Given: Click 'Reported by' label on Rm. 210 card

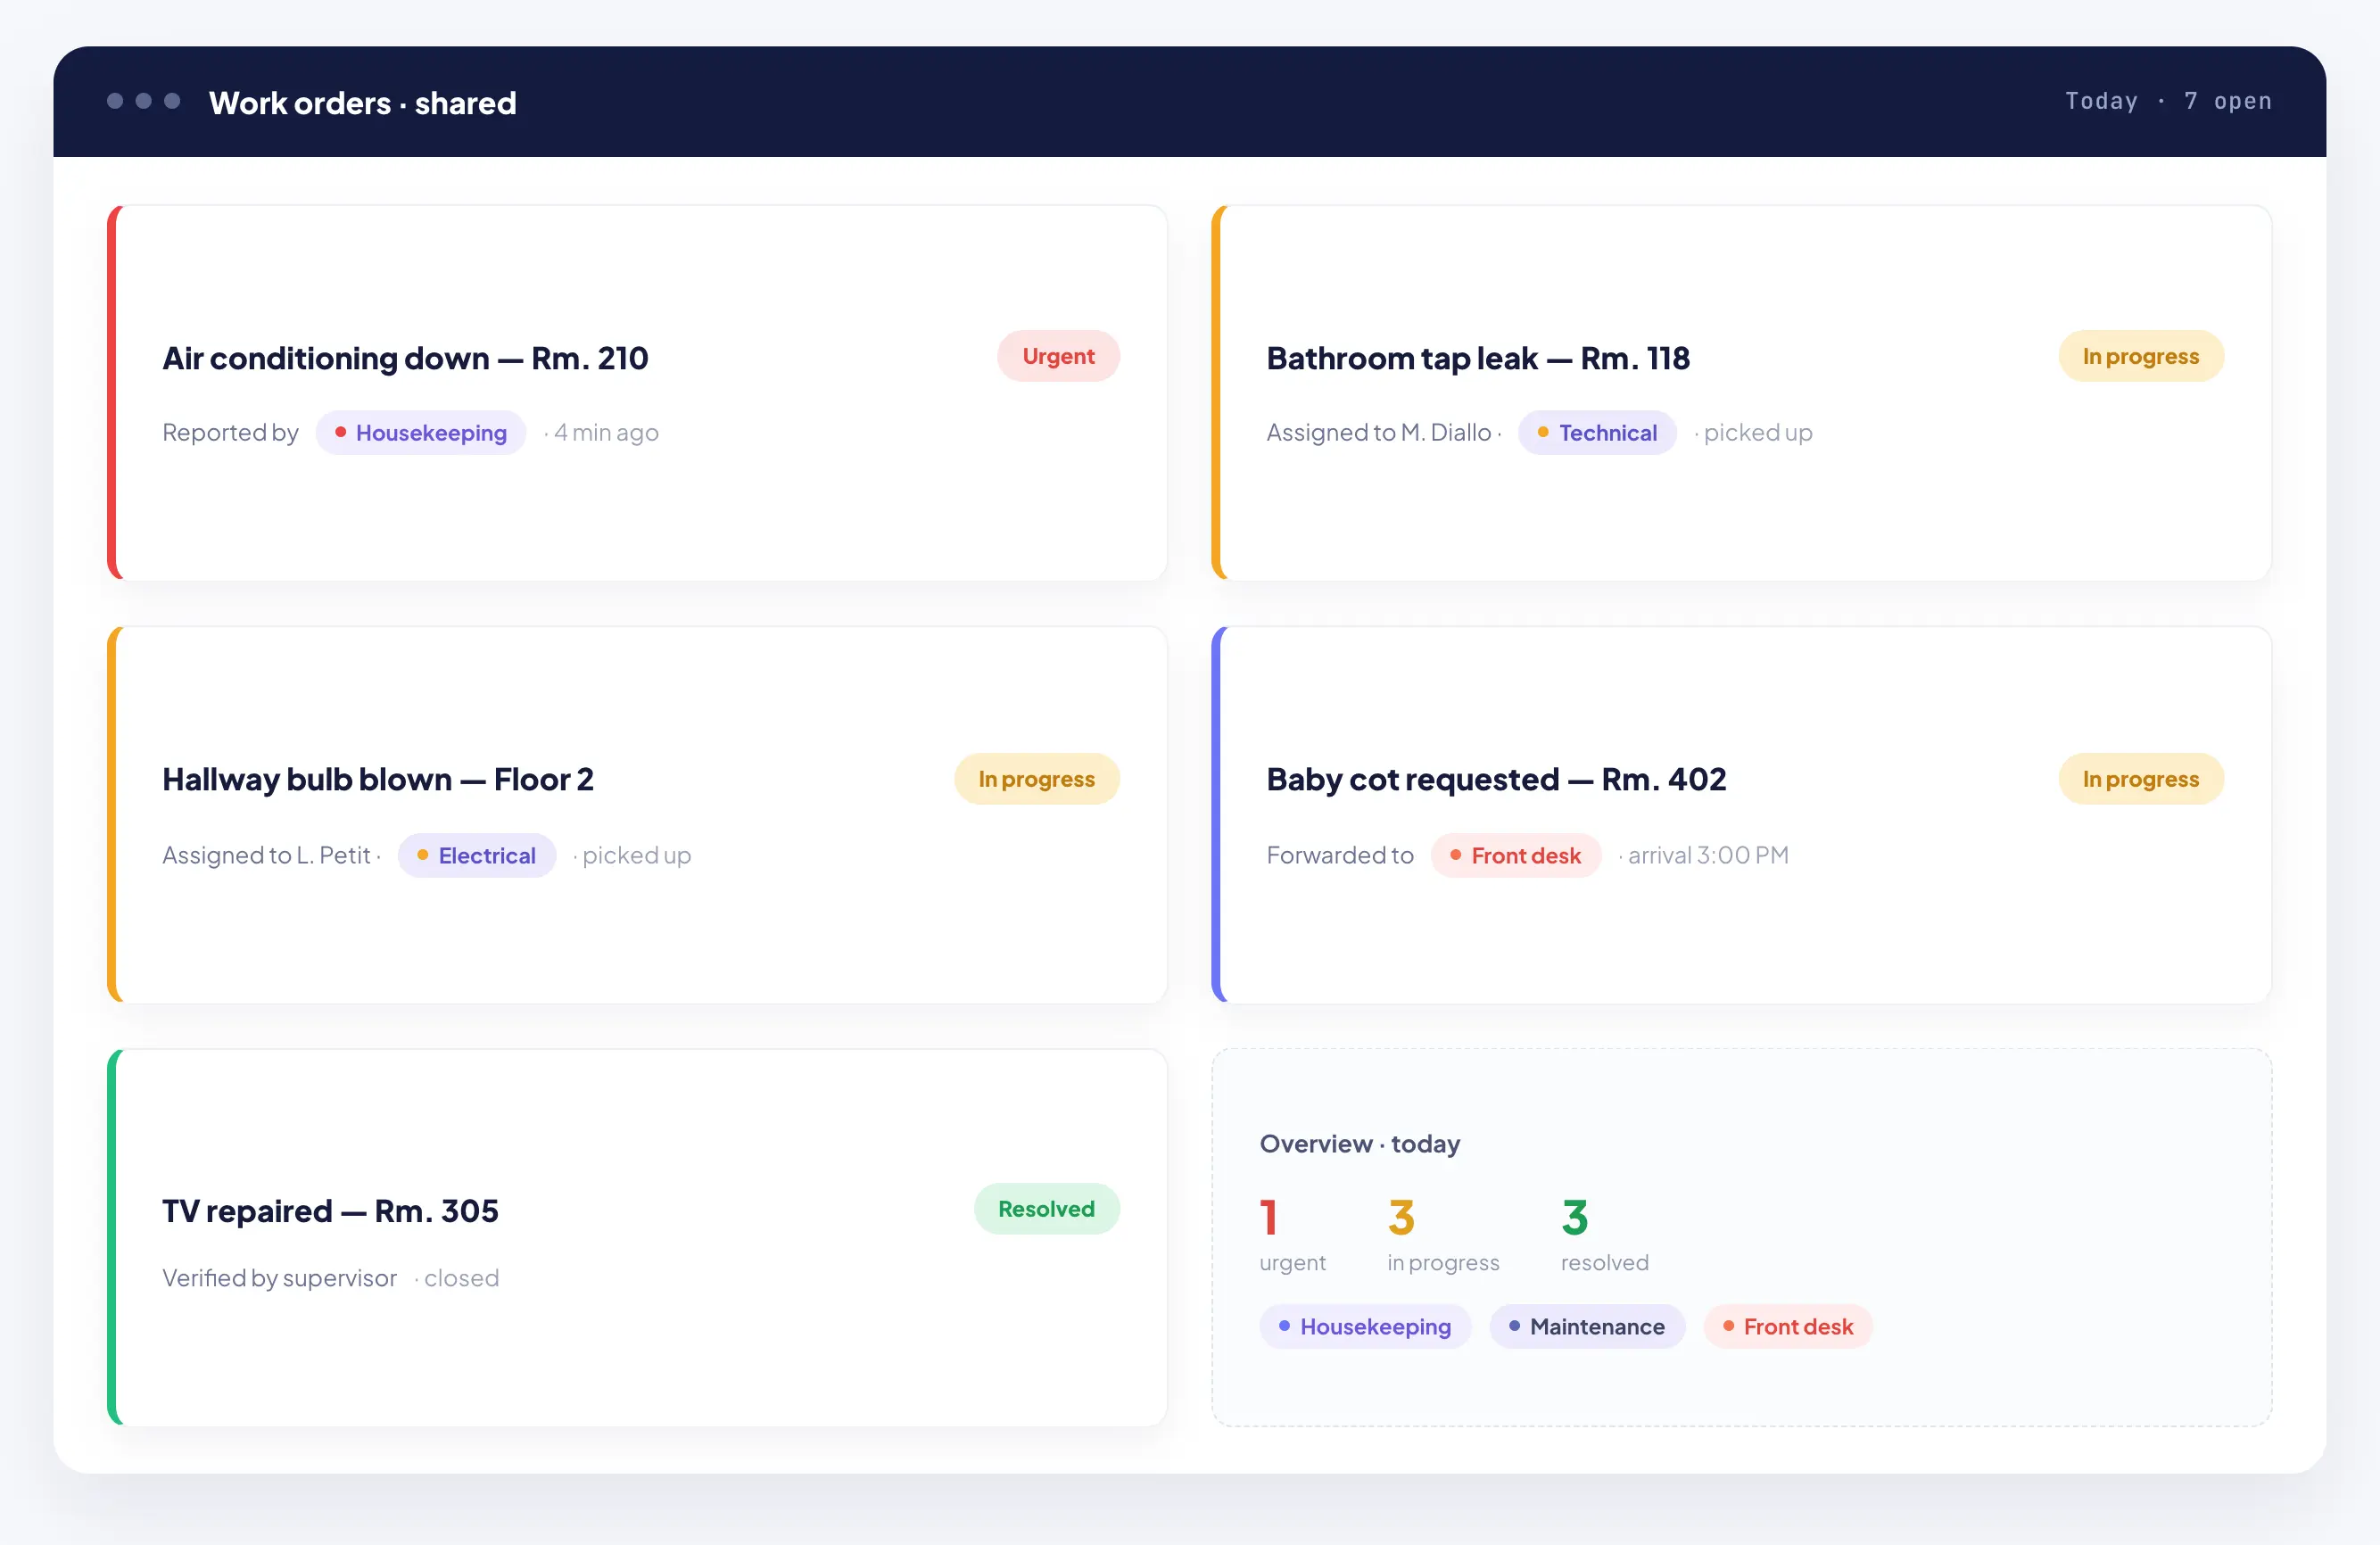Looking at the screenshot, I should click(230, 433).
